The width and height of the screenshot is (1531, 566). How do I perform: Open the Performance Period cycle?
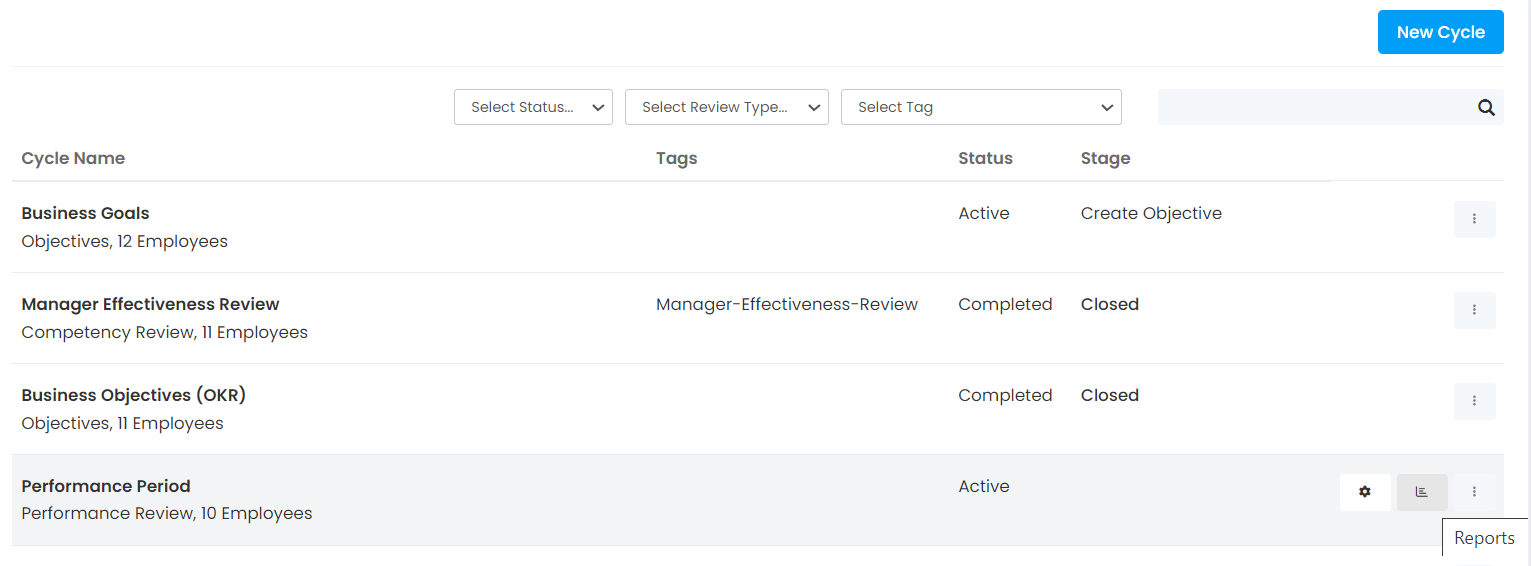105,486
